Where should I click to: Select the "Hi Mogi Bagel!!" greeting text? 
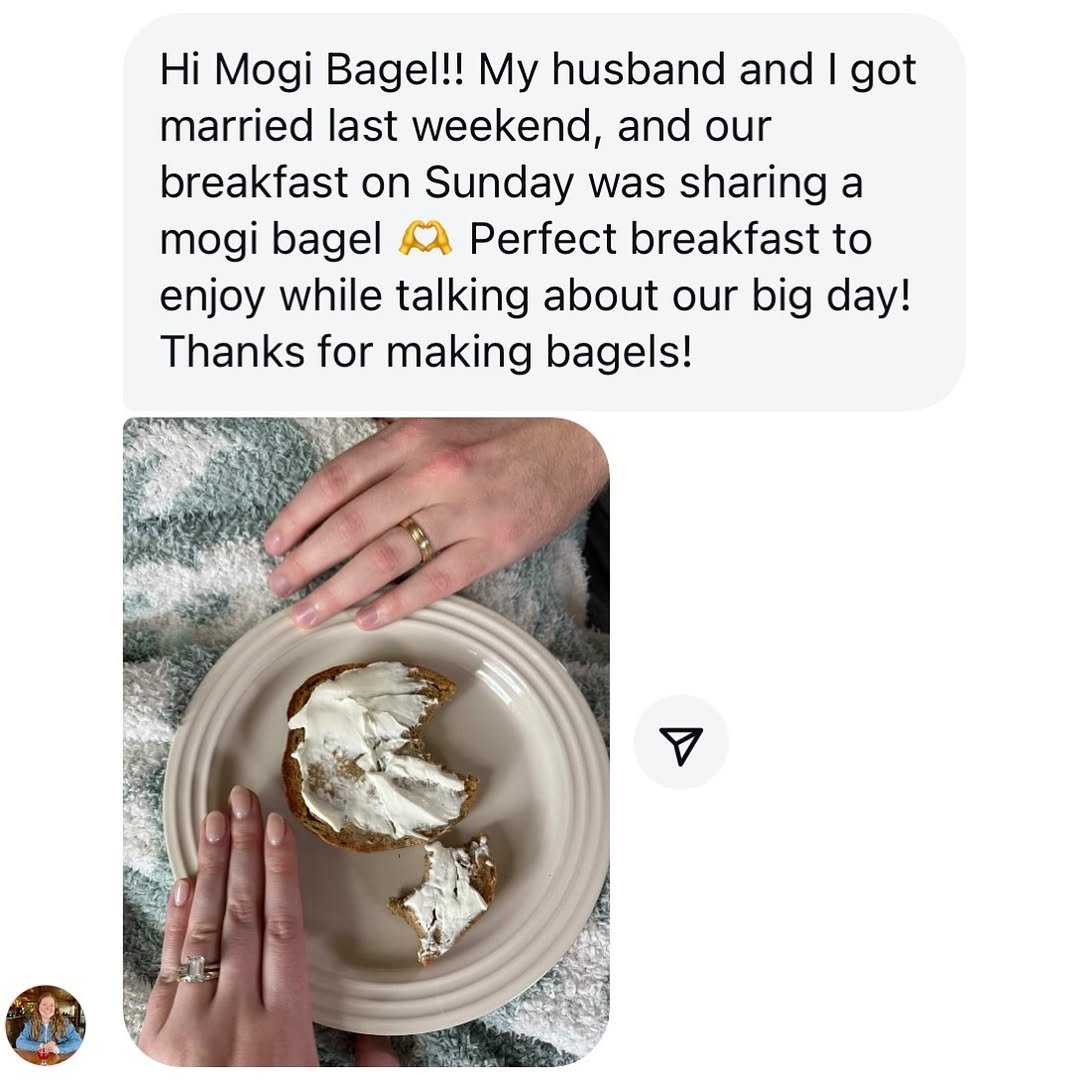(x=313, y=69)
